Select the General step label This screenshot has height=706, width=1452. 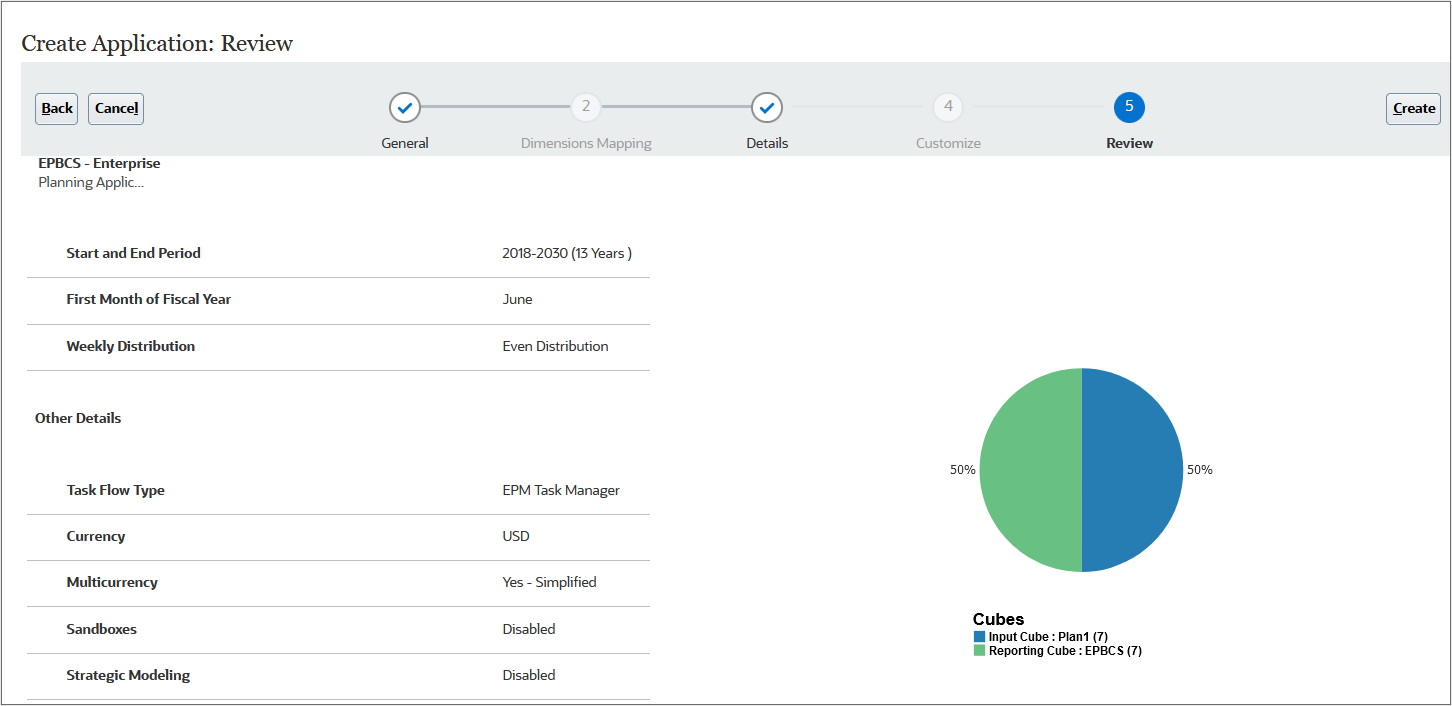tap(405, 143)
